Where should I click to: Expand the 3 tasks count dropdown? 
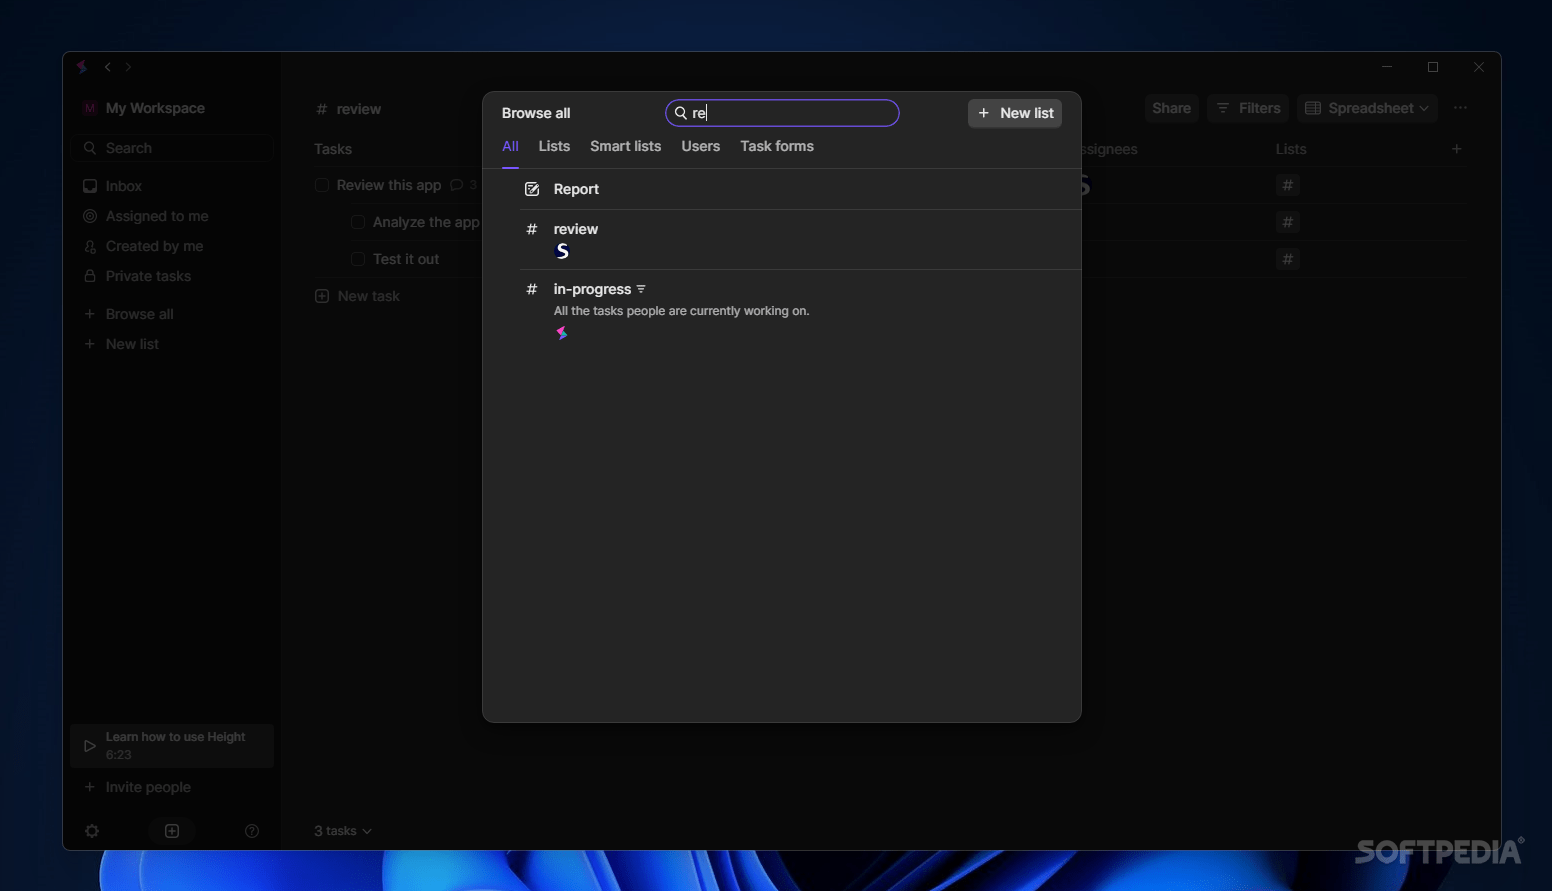[x=343, y=831]
